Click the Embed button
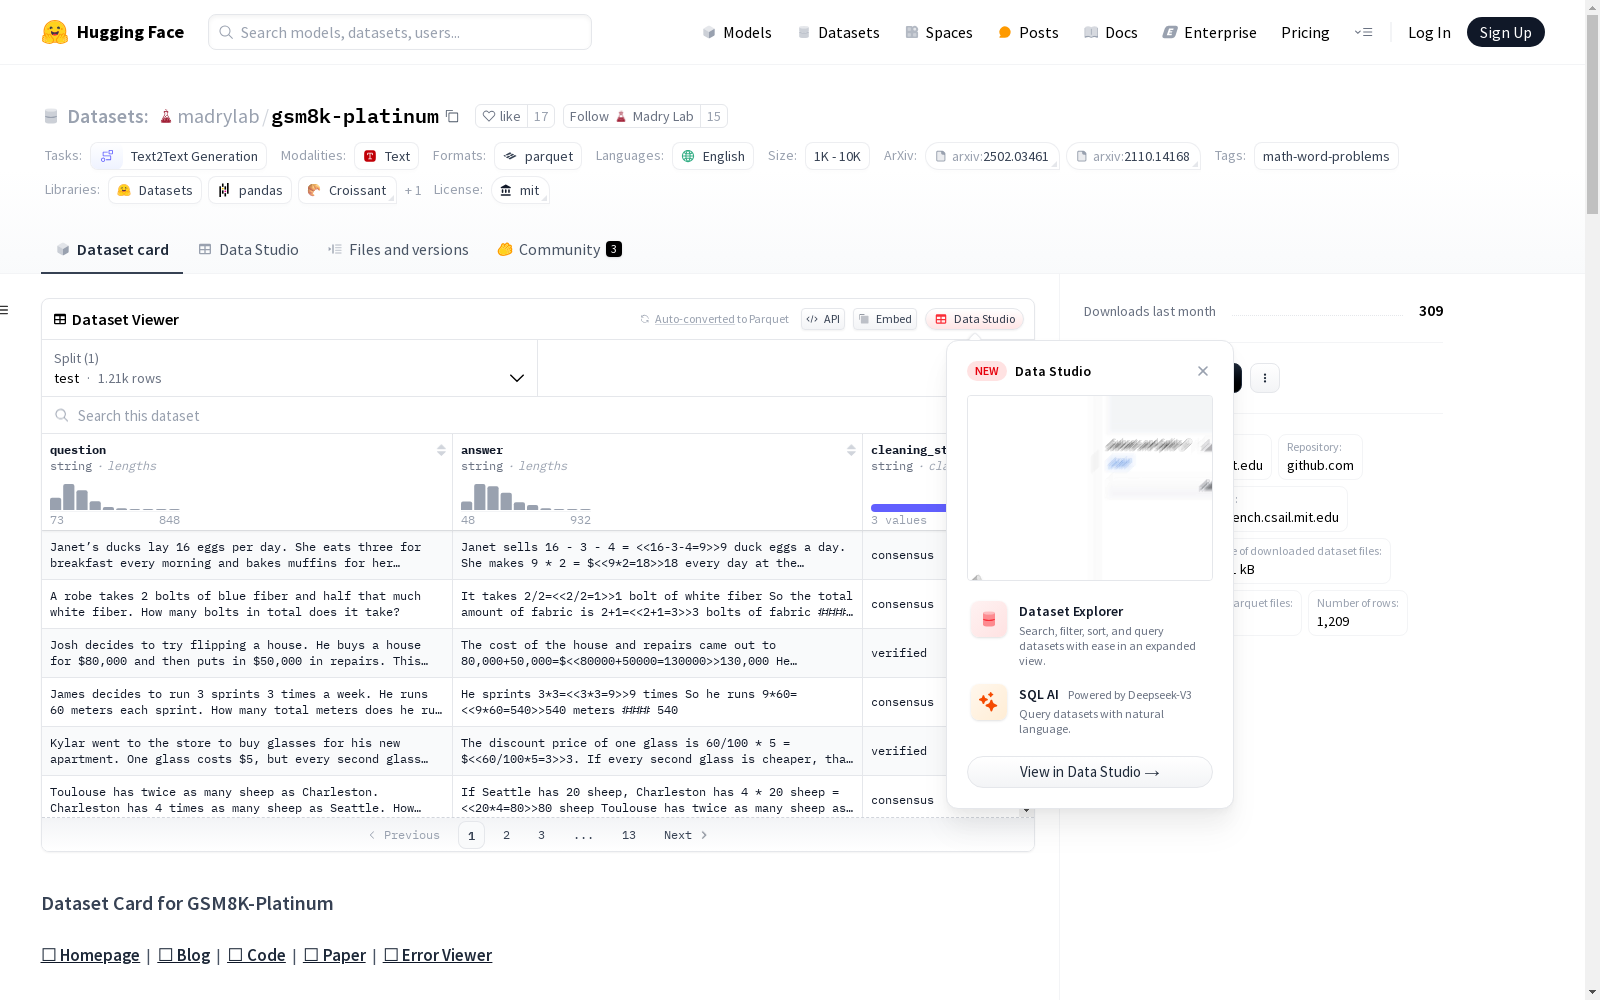The height and width of the screenshot is (1000, 1600). [x=885, y=319]
